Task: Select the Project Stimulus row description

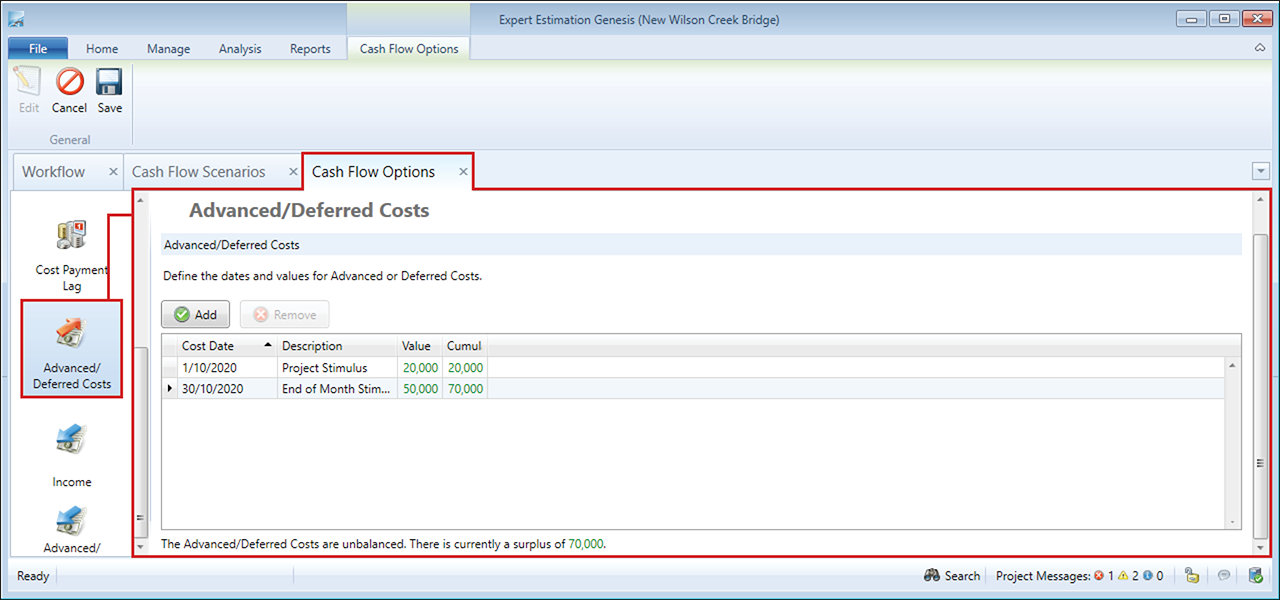Action: [325, 368]
